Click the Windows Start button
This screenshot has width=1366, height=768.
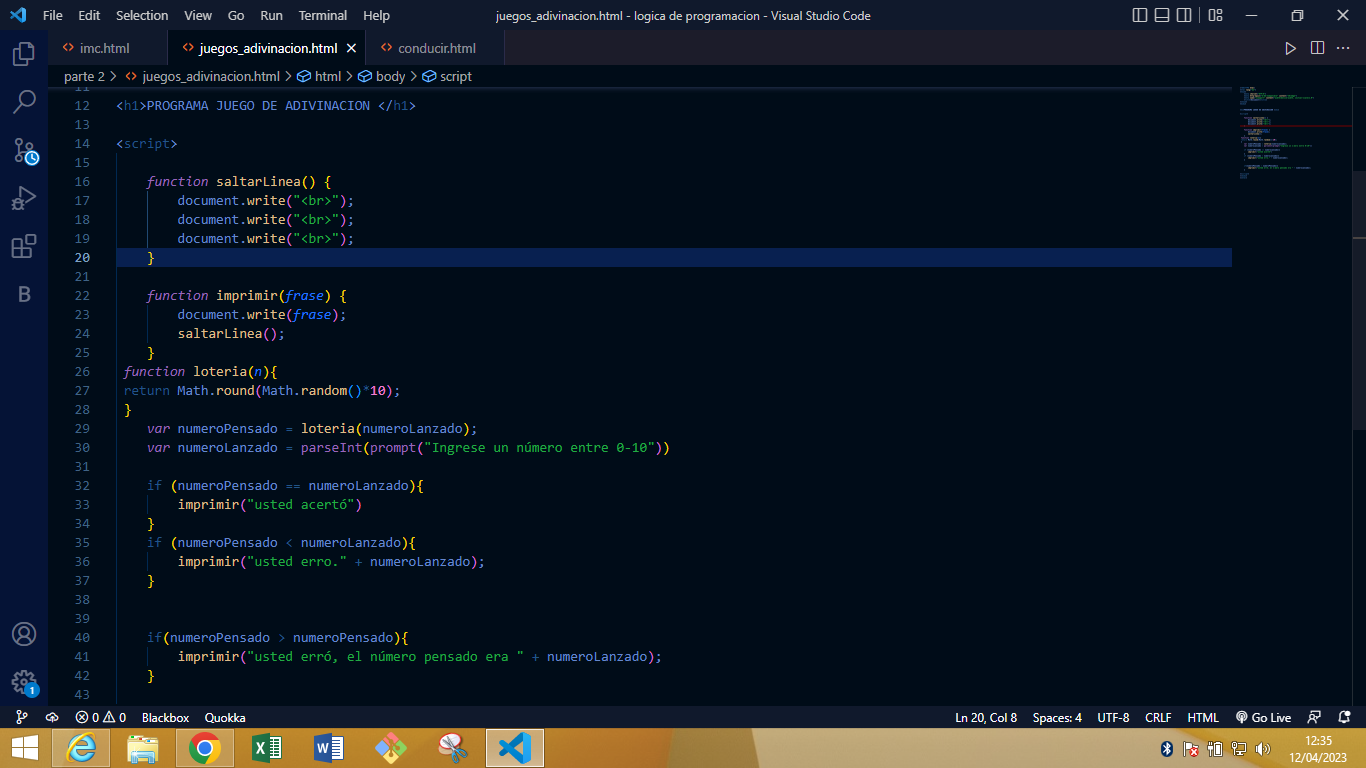[x=24, y=748]
